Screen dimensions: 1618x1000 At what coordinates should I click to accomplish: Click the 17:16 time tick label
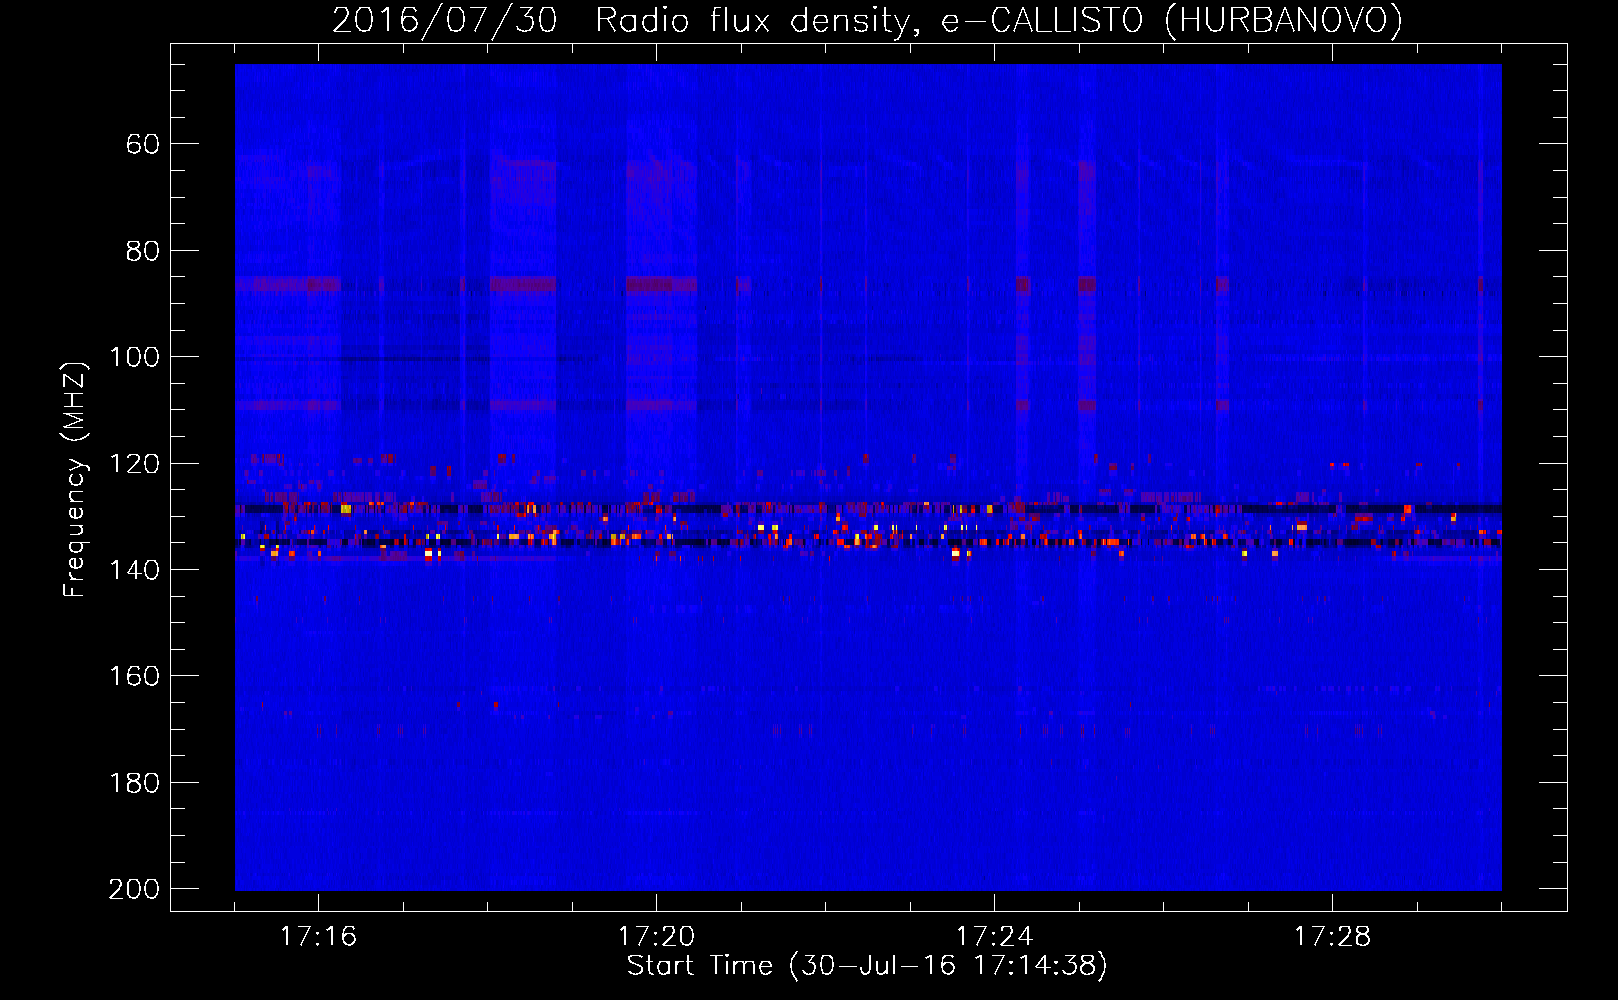pos(318,937)
